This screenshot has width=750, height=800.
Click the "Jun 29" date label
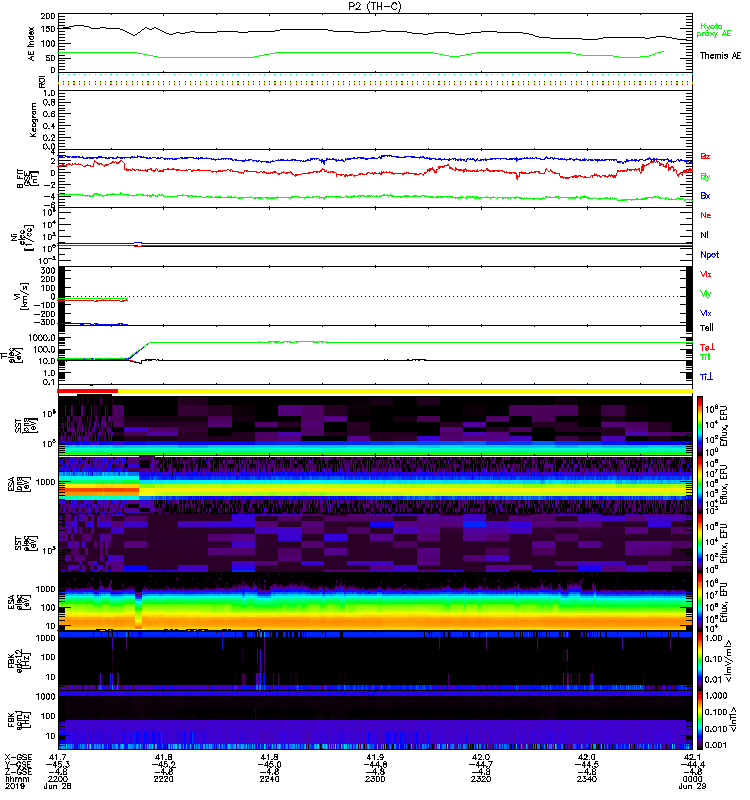click(x=692, y=786)
